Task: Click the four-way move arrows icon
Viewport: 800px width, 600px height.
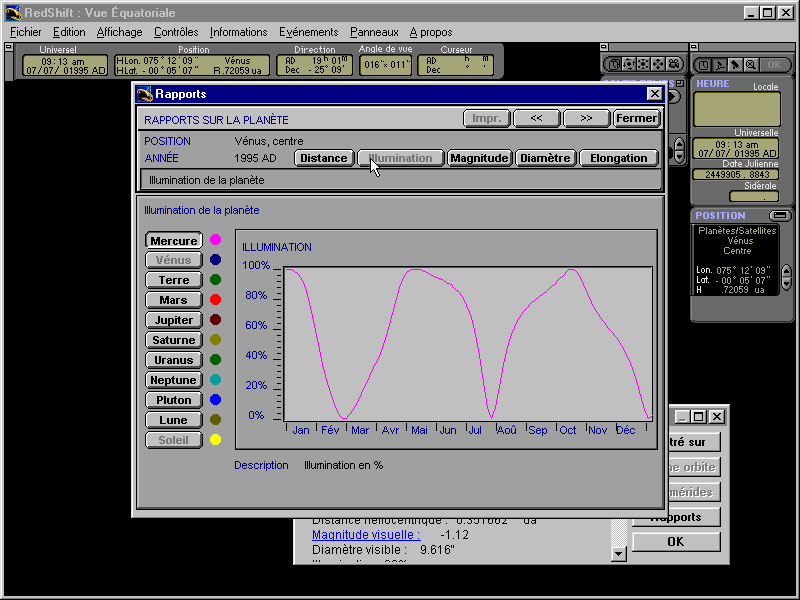Action: pyautogui.click(x=658, y=64)
